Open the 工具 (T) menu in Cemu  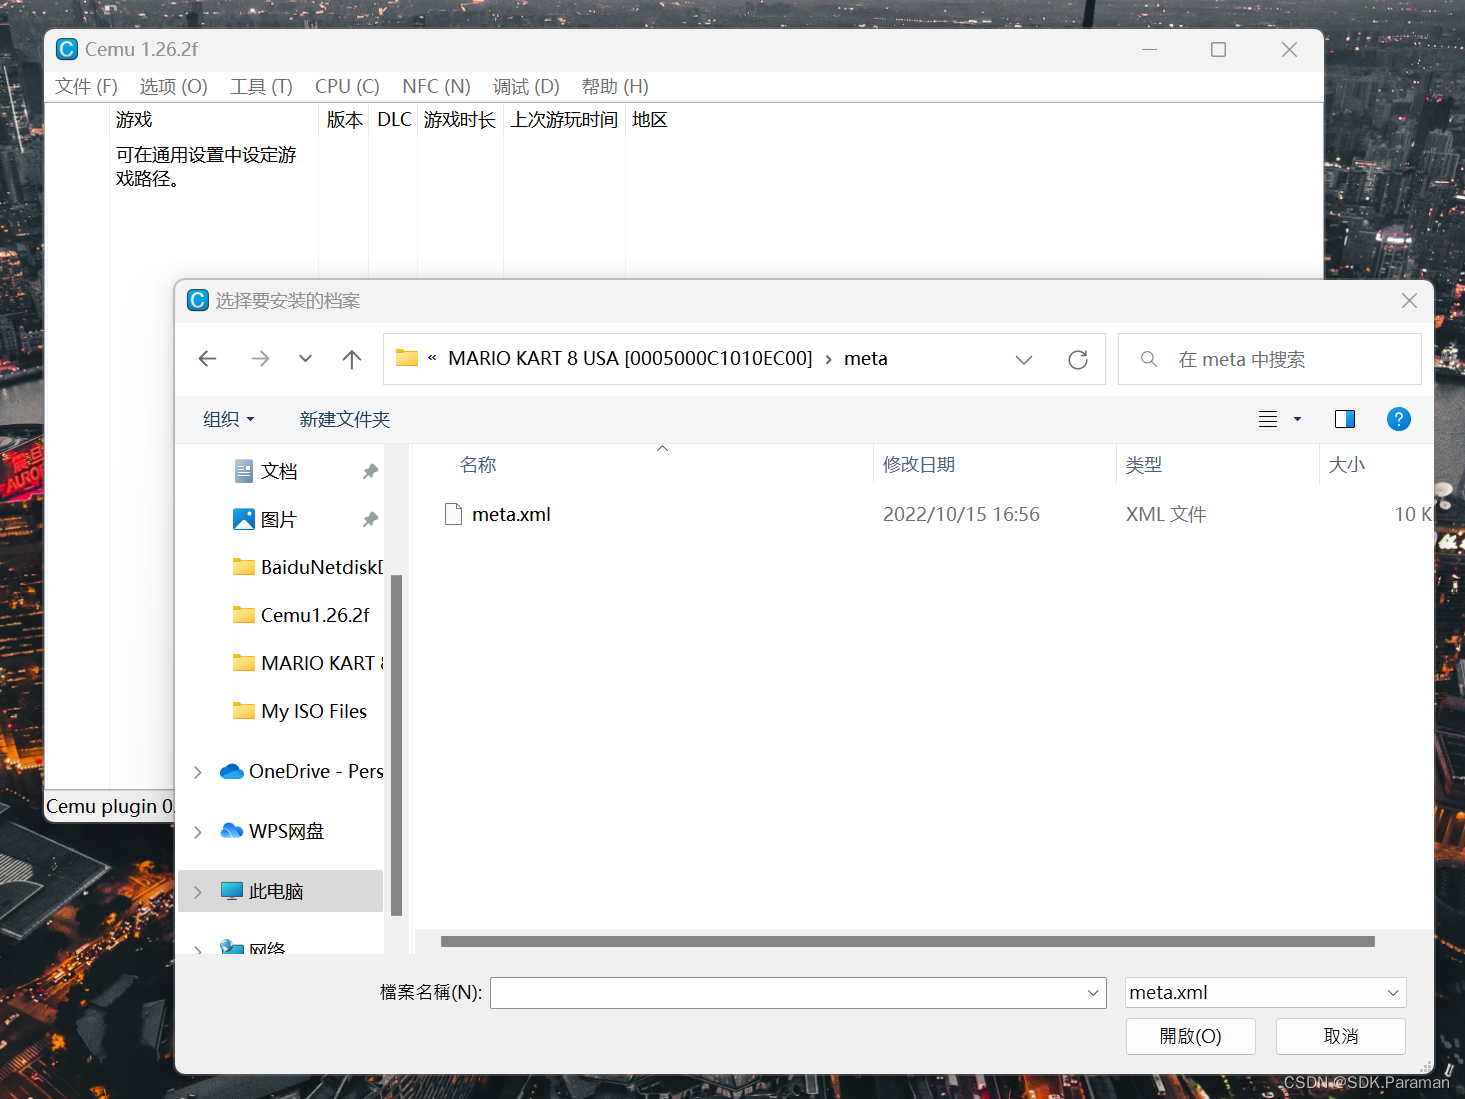261,86
